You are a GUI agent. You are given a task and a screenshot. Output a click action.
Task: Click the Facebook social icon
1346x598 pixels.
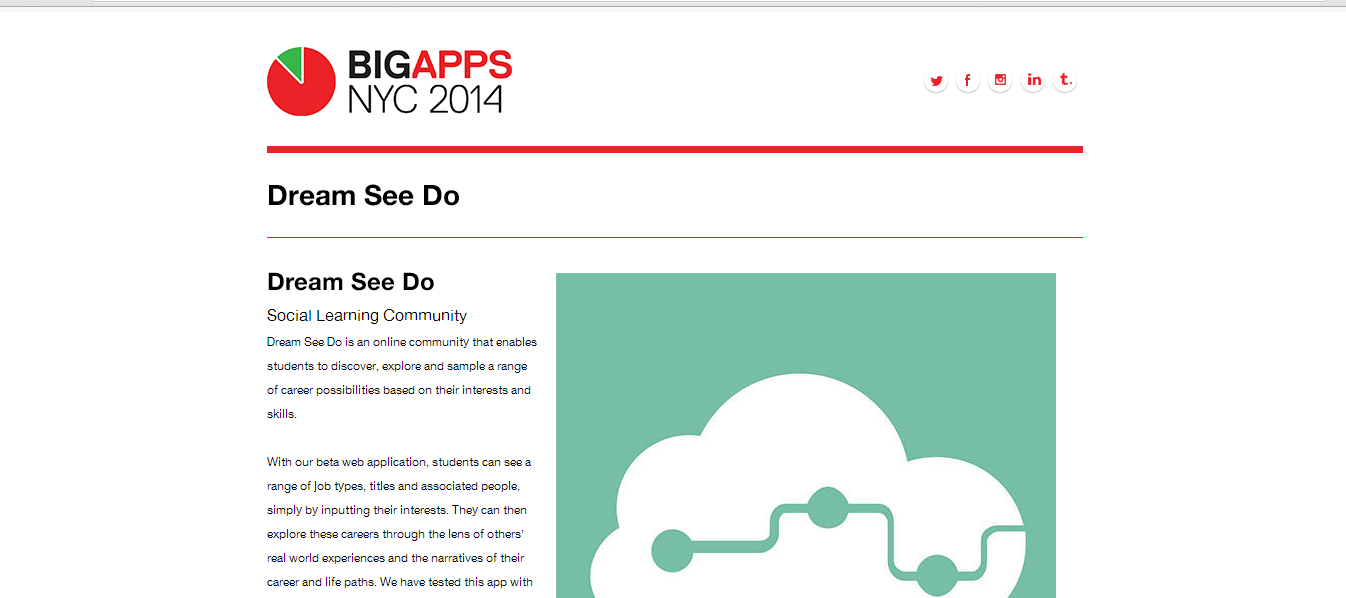tap(968, 80)
